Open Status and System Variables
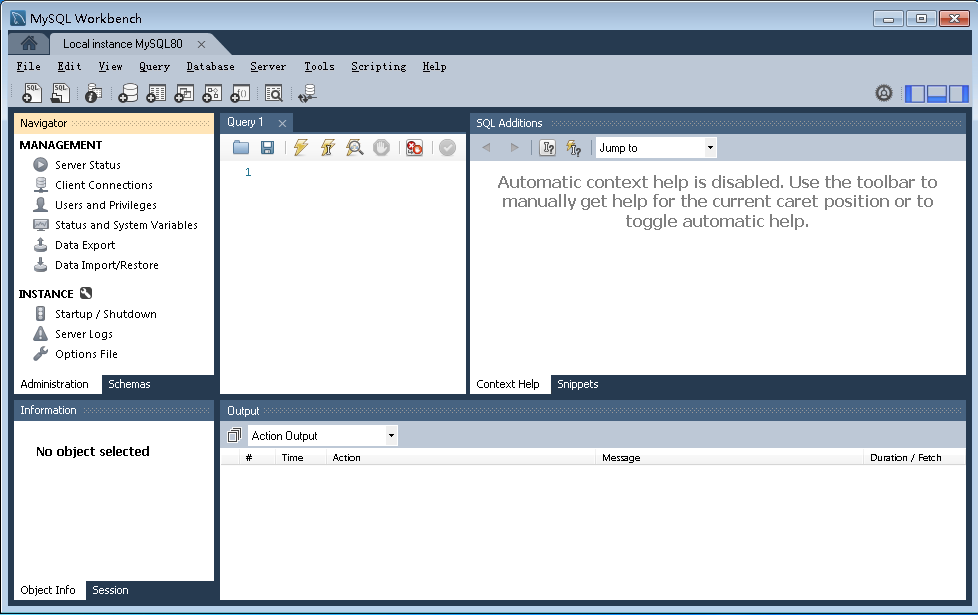978x615 pixels. pos(126,225)
